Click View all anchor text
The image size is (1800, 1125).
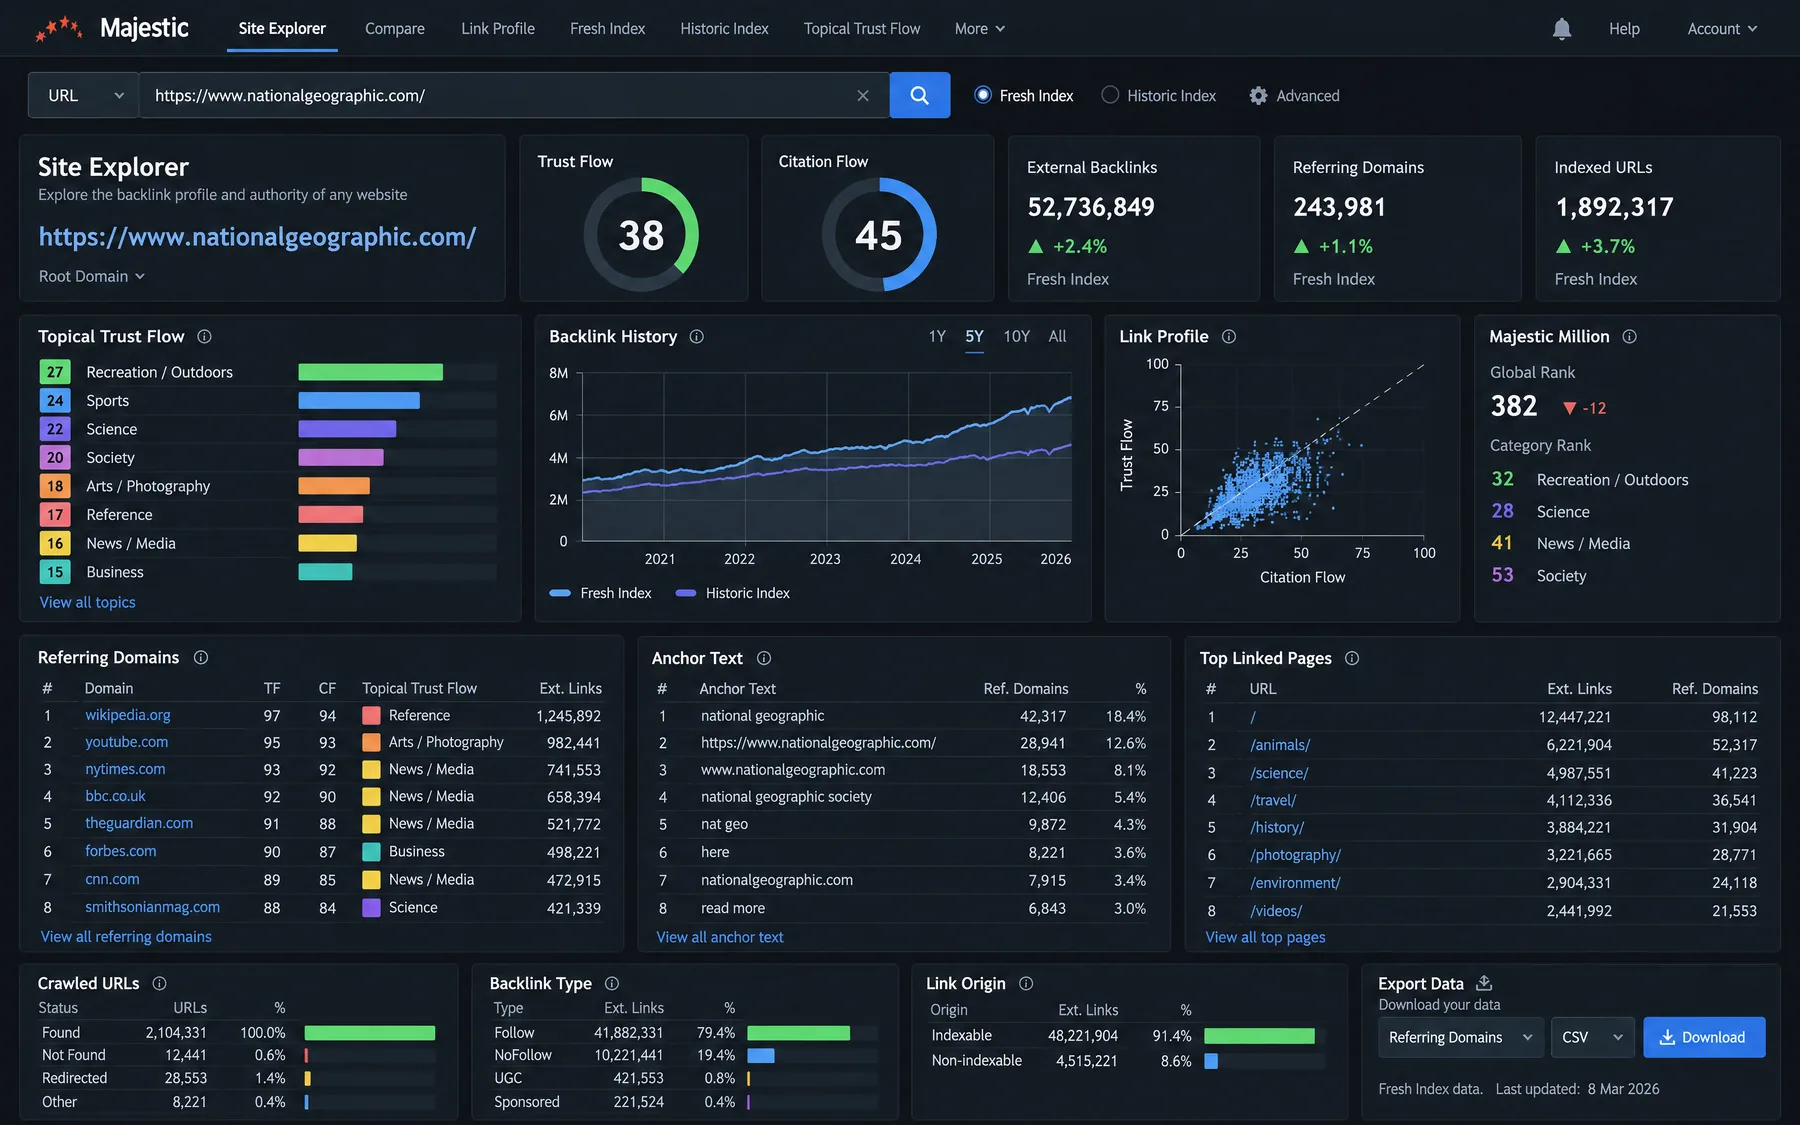(x=720, y=938)
